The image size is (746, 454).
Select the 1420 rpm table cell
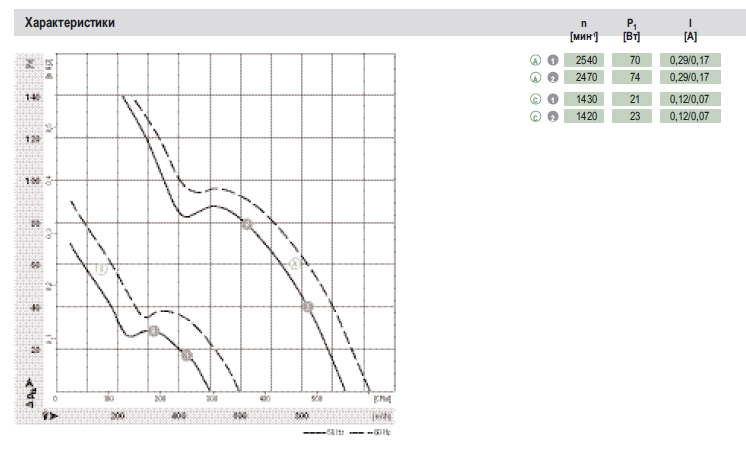pyautogui.click(x=583, y=117)
